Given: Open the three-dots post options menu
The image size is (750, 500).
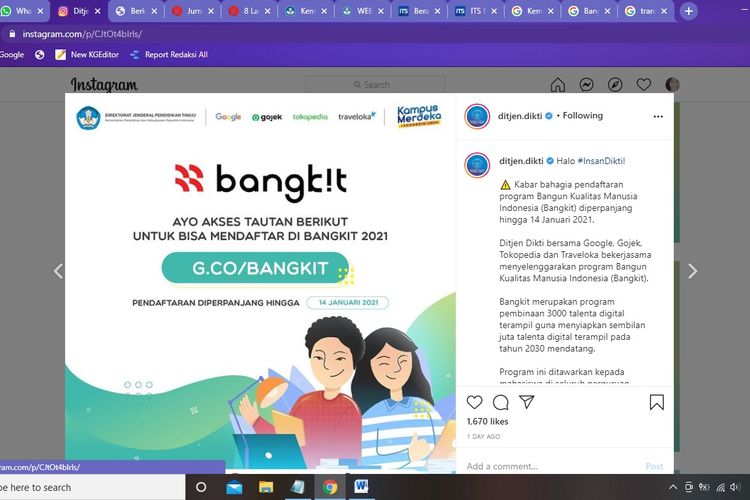Looking at the screenshot, I should [656, 116].
